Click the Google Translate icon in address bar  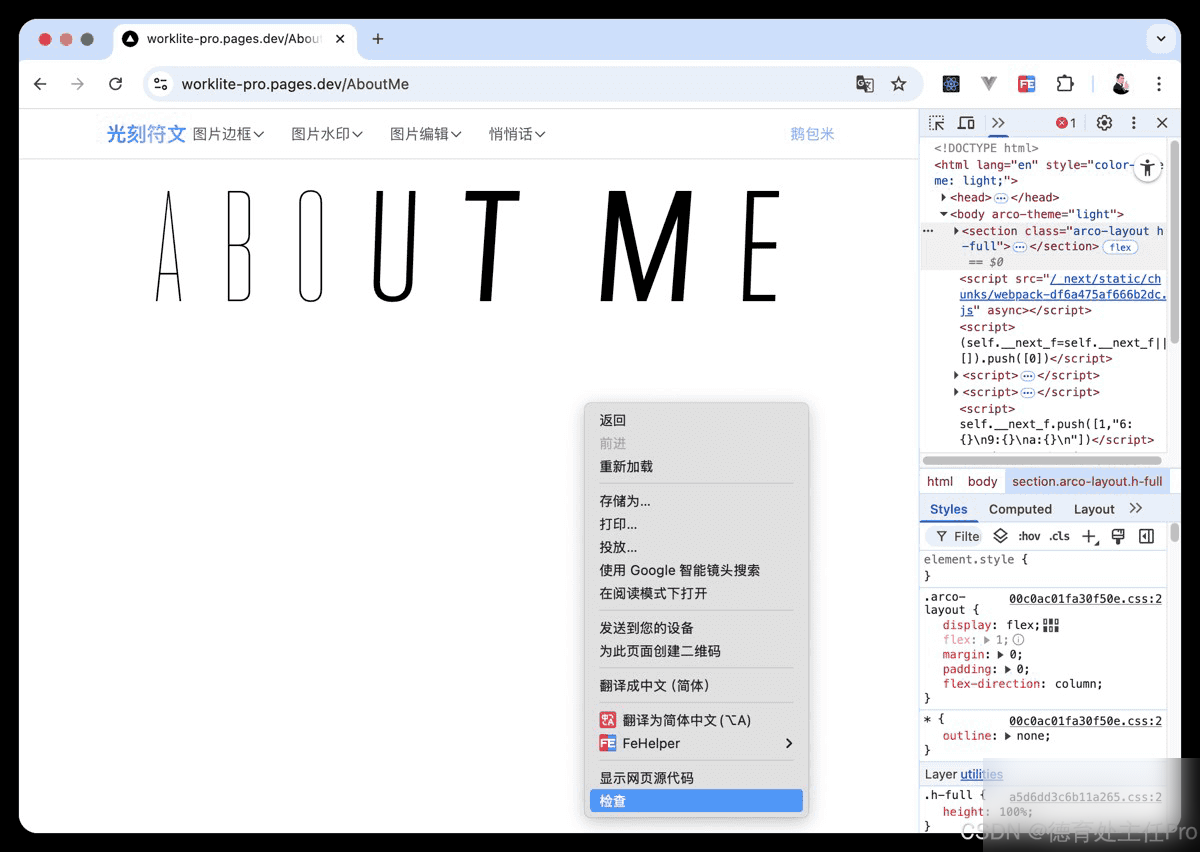(865, 84)
